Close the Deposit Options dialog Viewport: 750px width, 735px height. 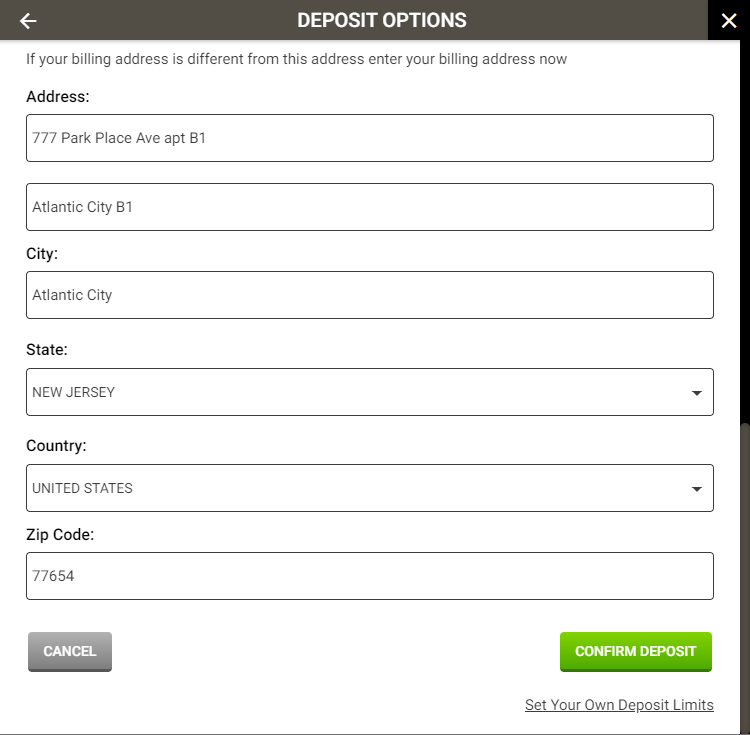click(728, 21)
